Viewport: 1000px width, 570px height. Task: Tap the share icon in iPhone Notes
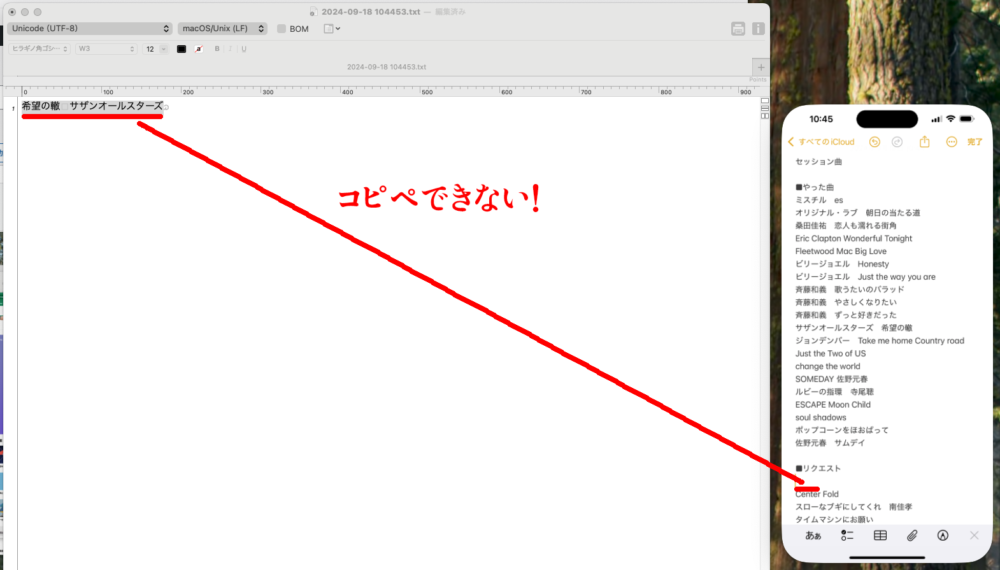point(925,142)
